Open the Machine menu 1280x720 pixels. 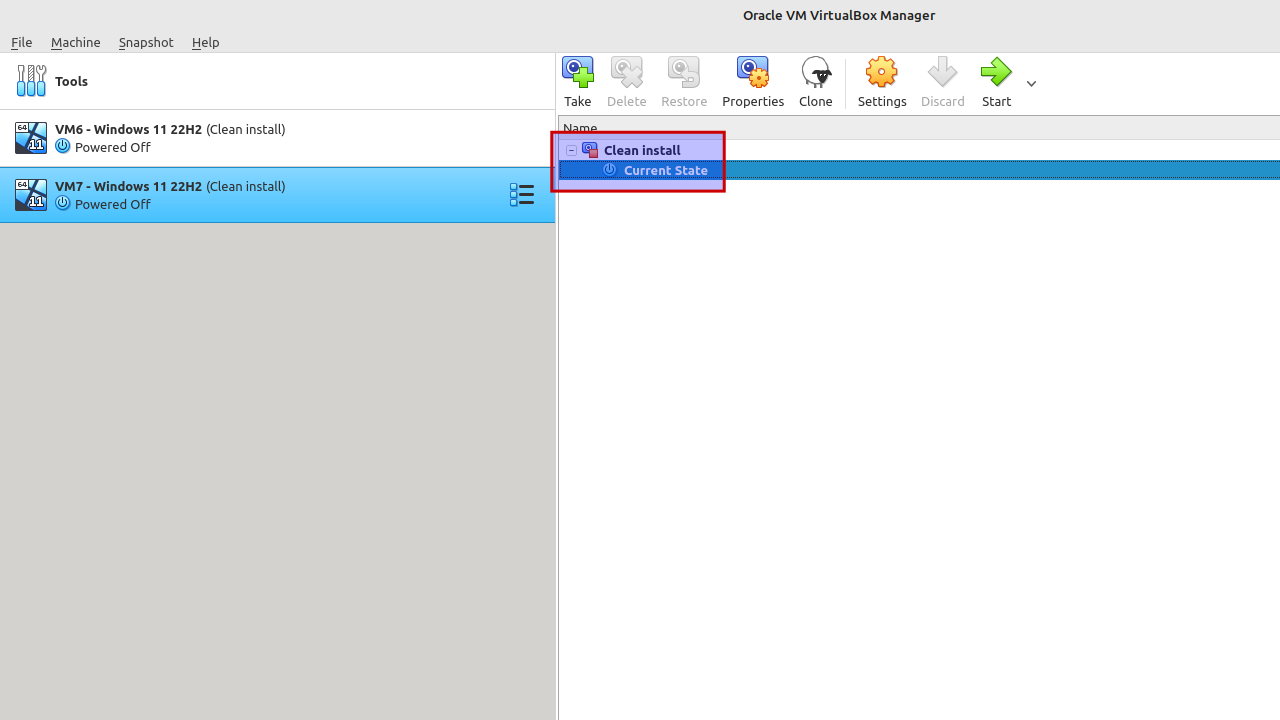pos(75,42)
